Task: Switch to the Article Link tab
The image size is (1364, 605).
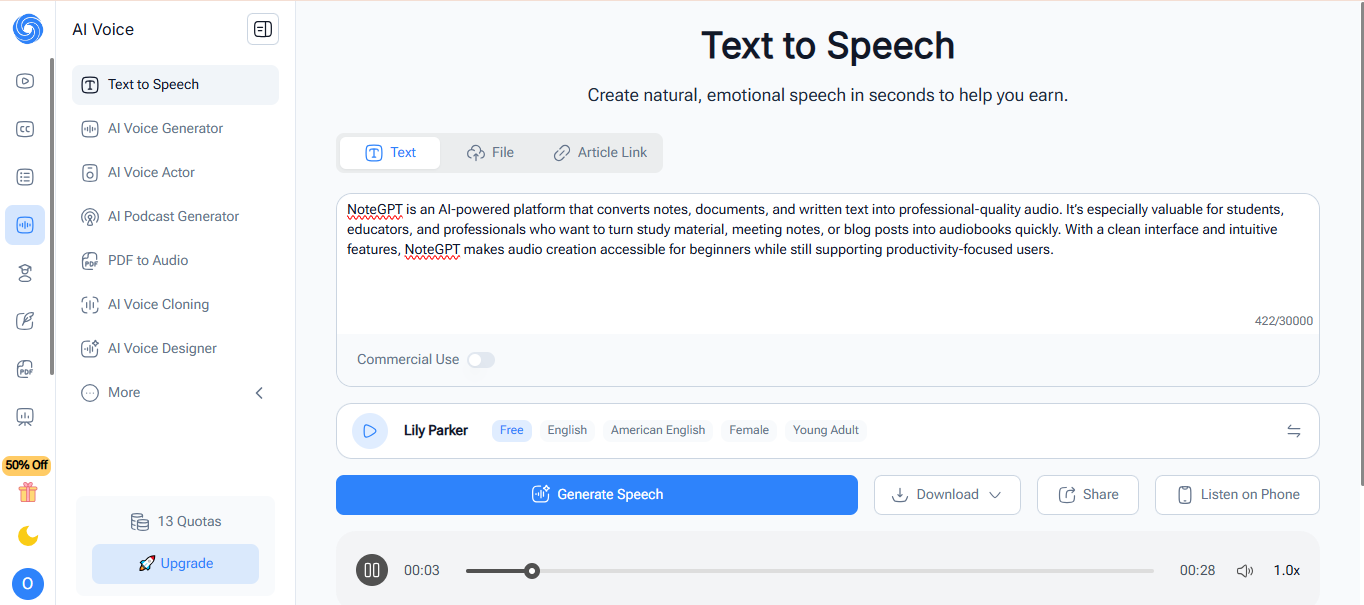Action: click(x=600, y=153)
